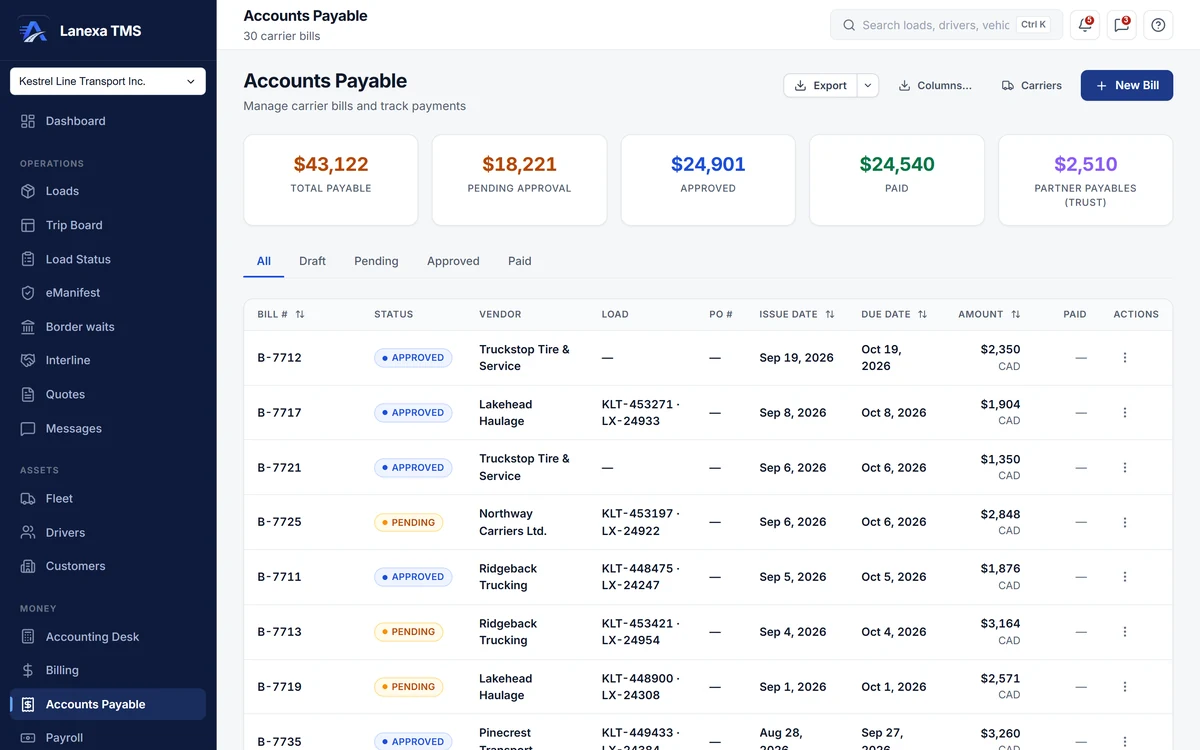The image size is (1200, 750).
Task: Click the Partner Payables $2,510 card
Action: pos(1086,180)
